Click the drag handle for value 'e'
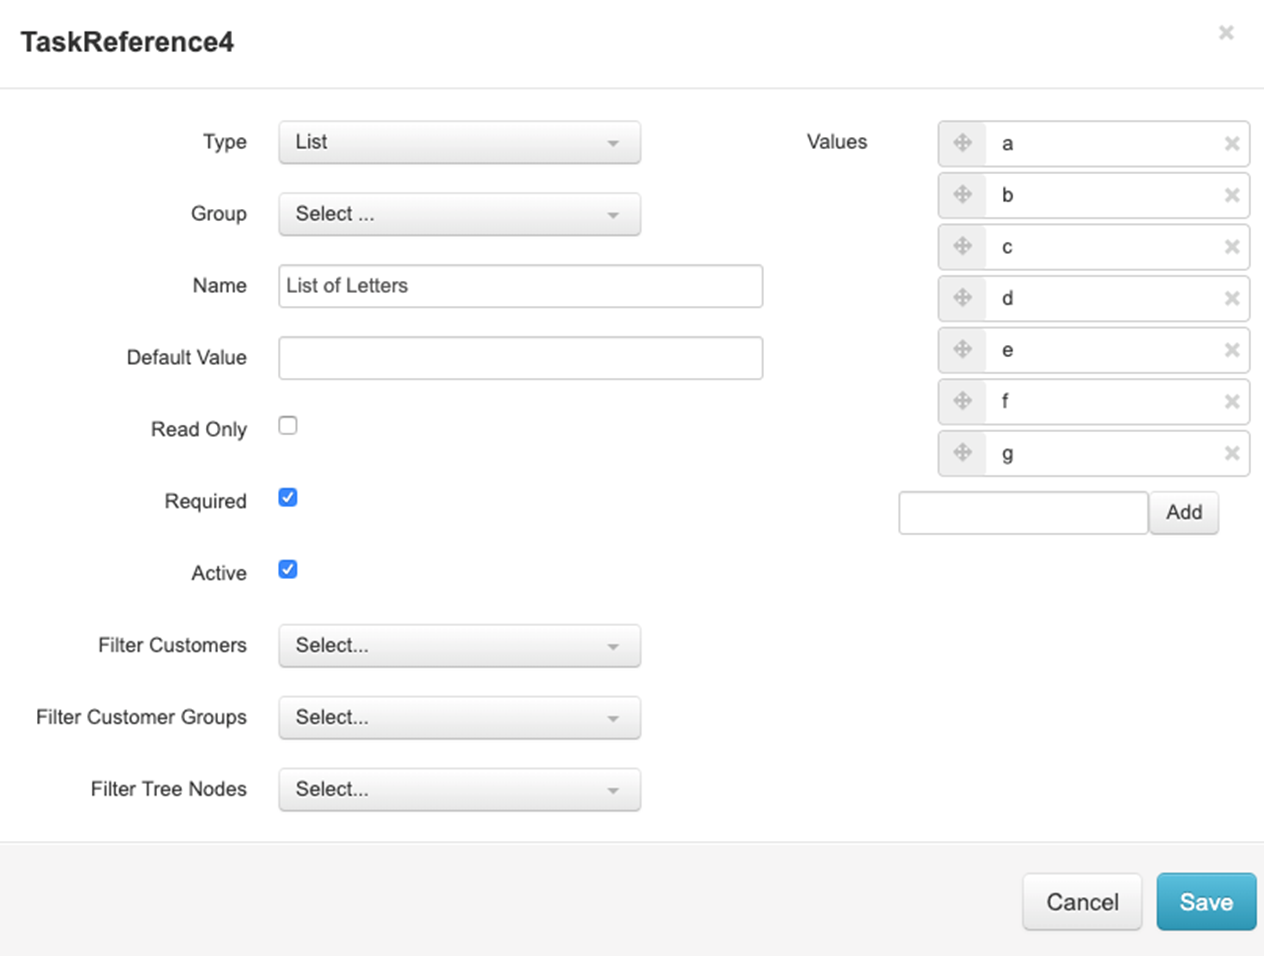Screen dimensions: 1275x956 tap(962, 349)
